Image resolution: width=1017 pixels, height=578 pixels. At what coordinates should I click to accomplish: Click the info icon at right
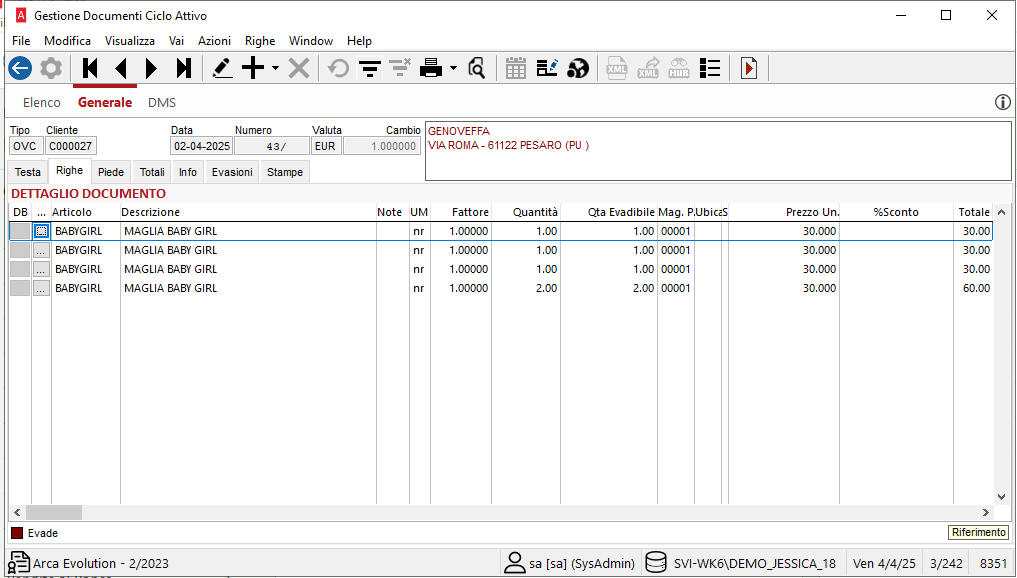click(1003, 102)
